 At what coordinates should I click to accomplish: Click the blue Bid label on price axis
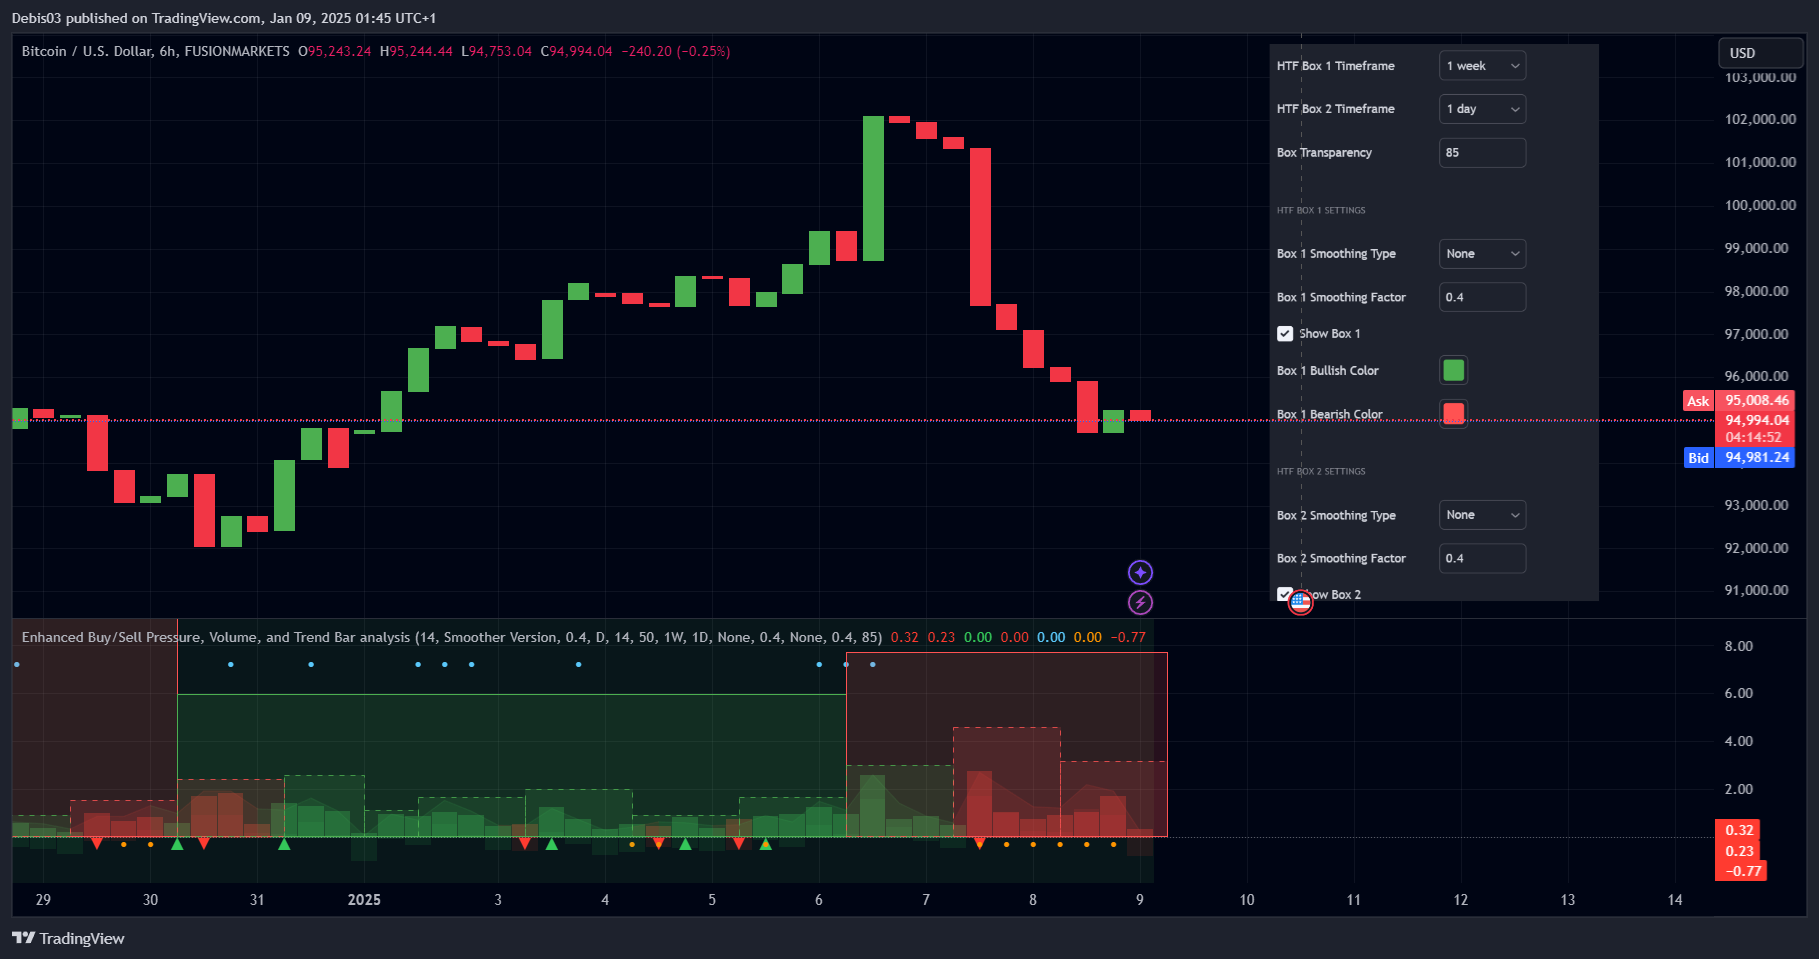1698,458
